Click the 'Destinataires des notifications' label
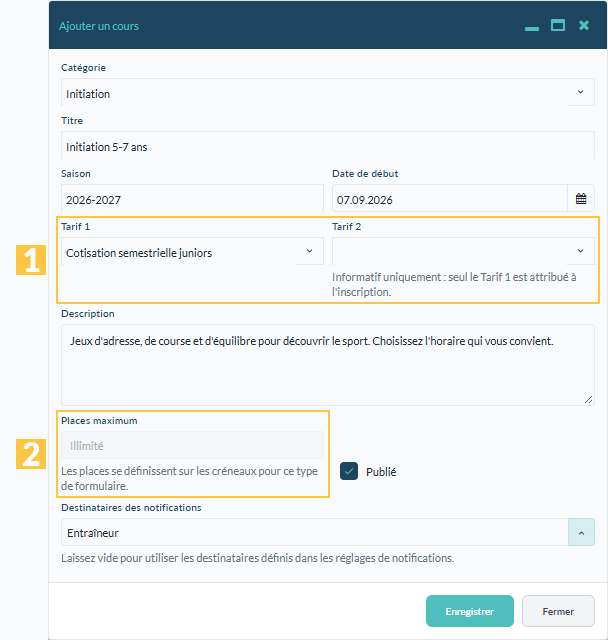The width and height of the screenshot is (608, 640). tap(131, 507)
